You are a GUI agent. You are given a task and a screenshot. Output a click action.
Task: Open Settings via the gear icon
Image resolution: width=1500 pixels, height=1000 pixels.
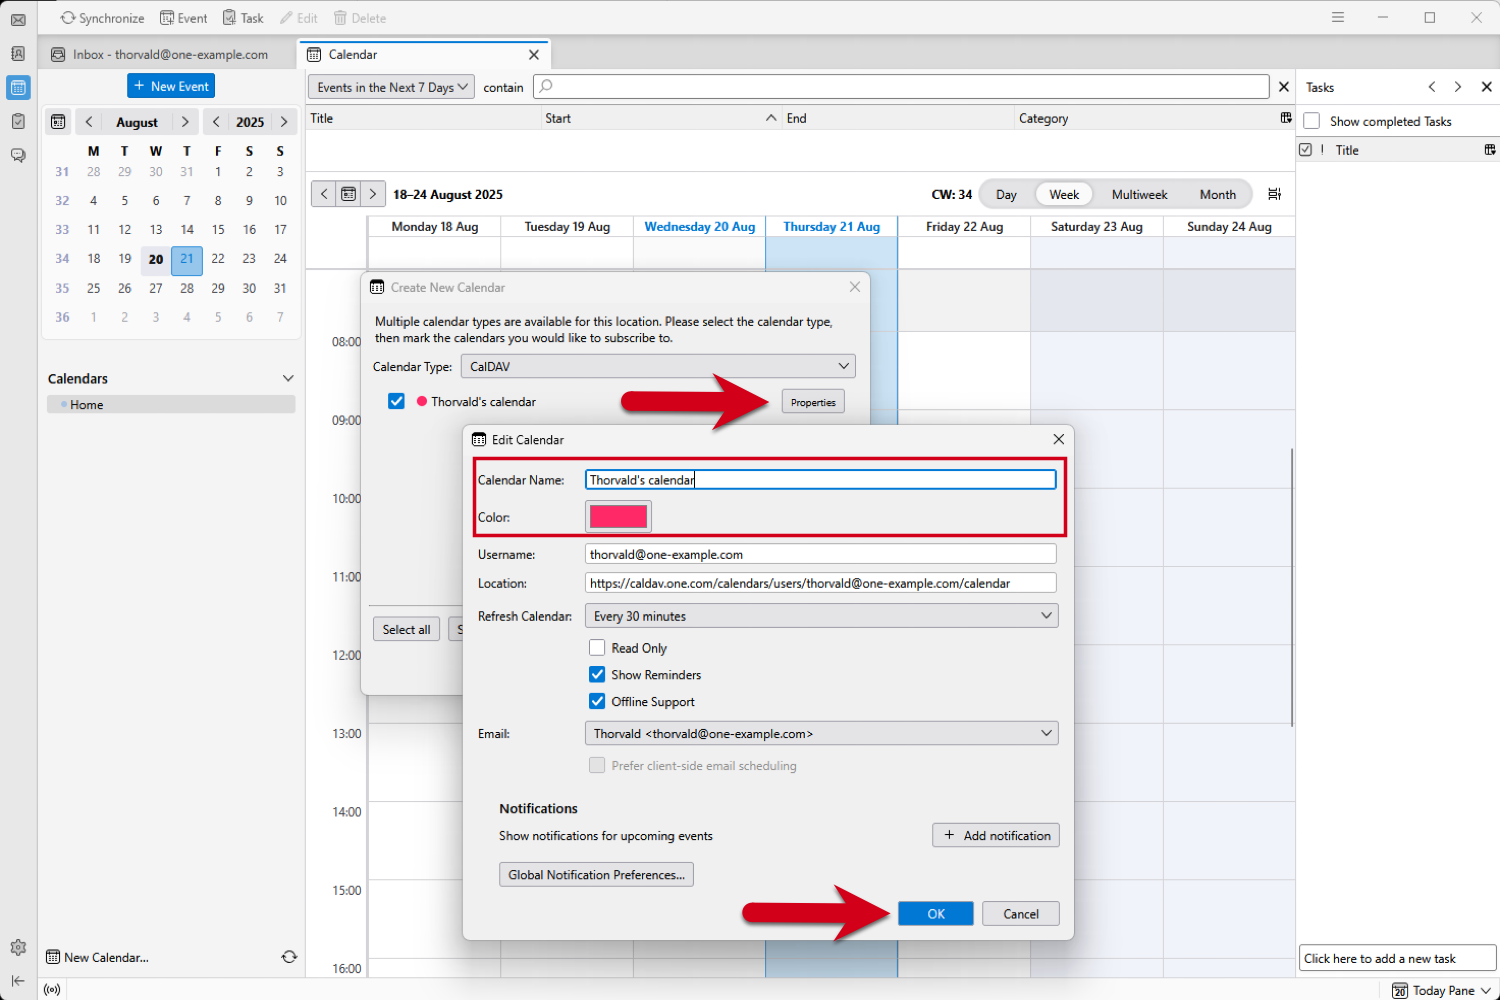click(x=17, y=947)
